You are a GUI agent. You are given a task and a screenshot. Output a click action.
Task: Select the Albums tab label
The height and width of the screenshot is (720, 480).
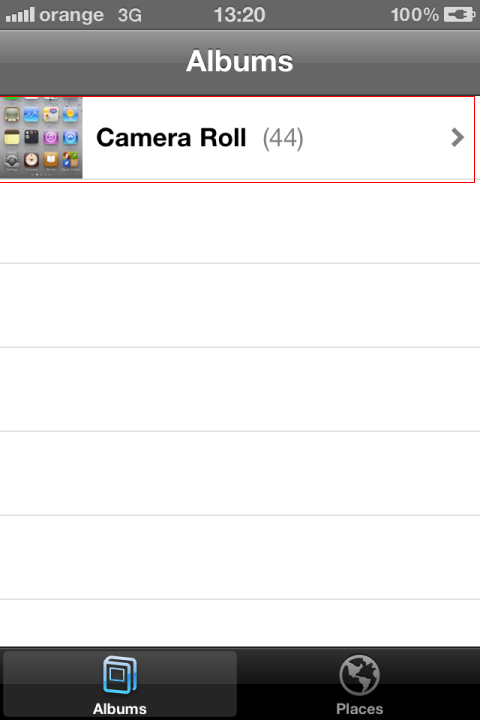pos(120,709)
